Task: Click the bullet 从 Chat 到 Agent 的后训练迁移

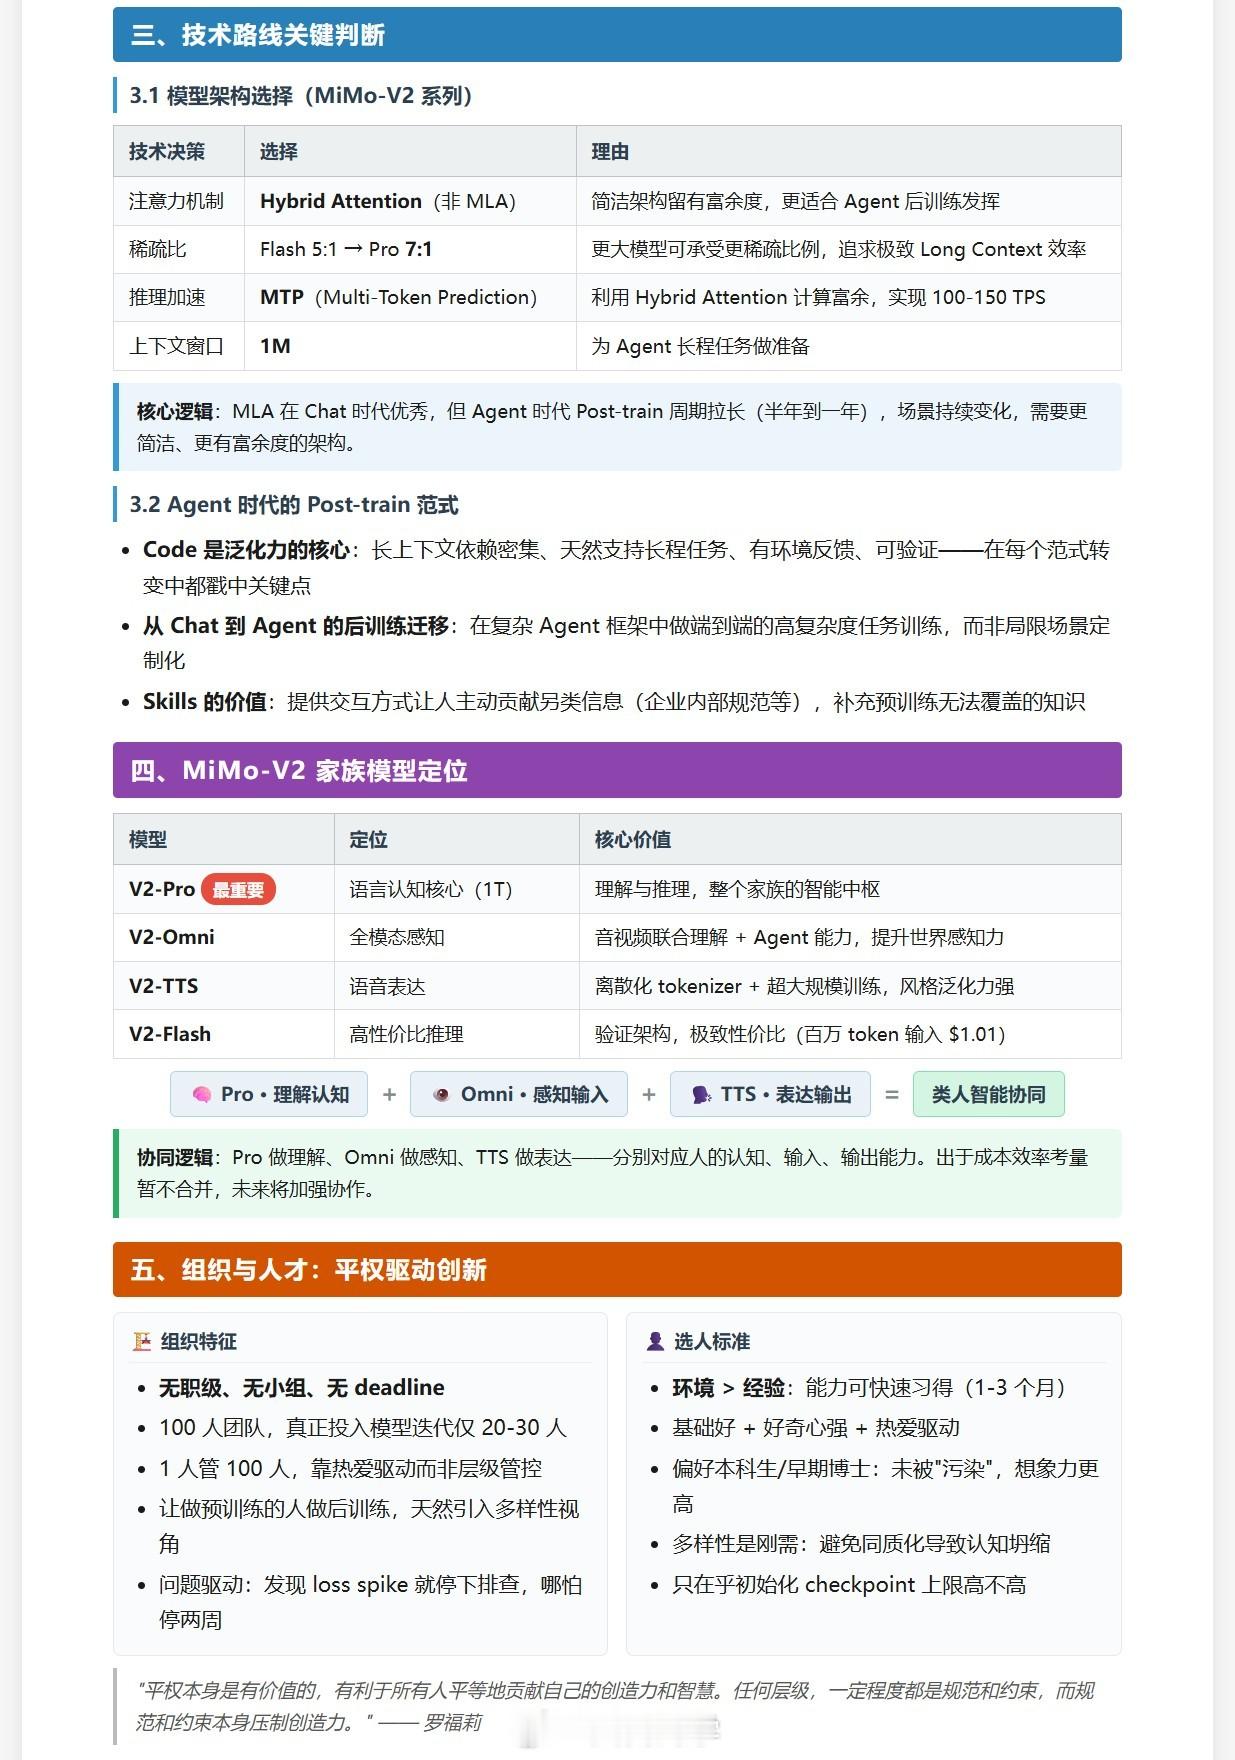Action: (x=626, y=643)
